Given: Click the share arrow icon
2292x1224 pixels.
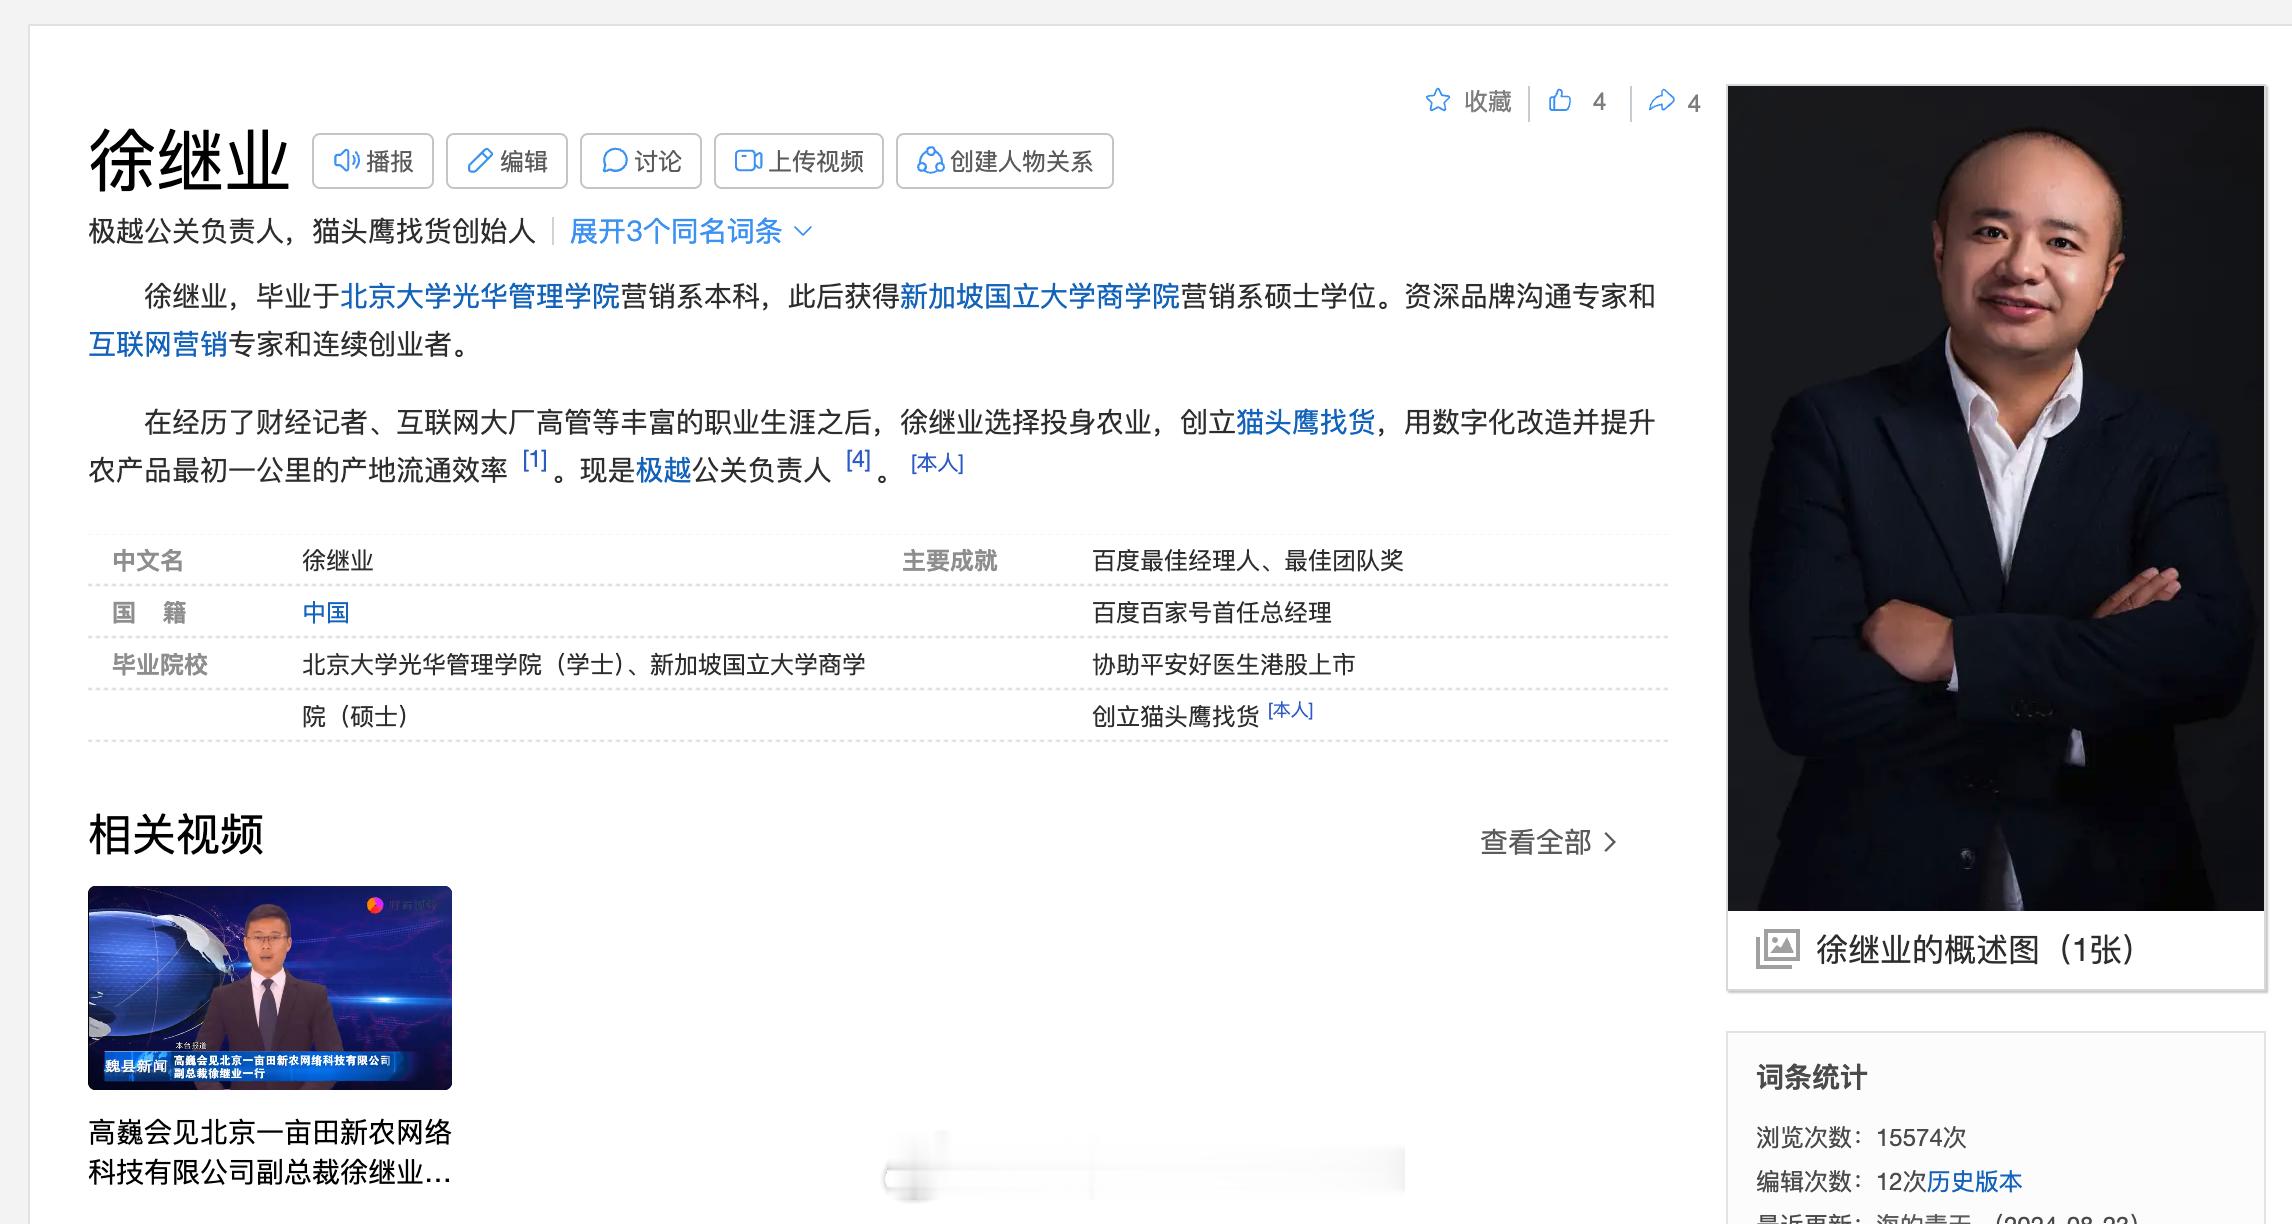Looking at the screenshot, I should [x=1661, y=101].
